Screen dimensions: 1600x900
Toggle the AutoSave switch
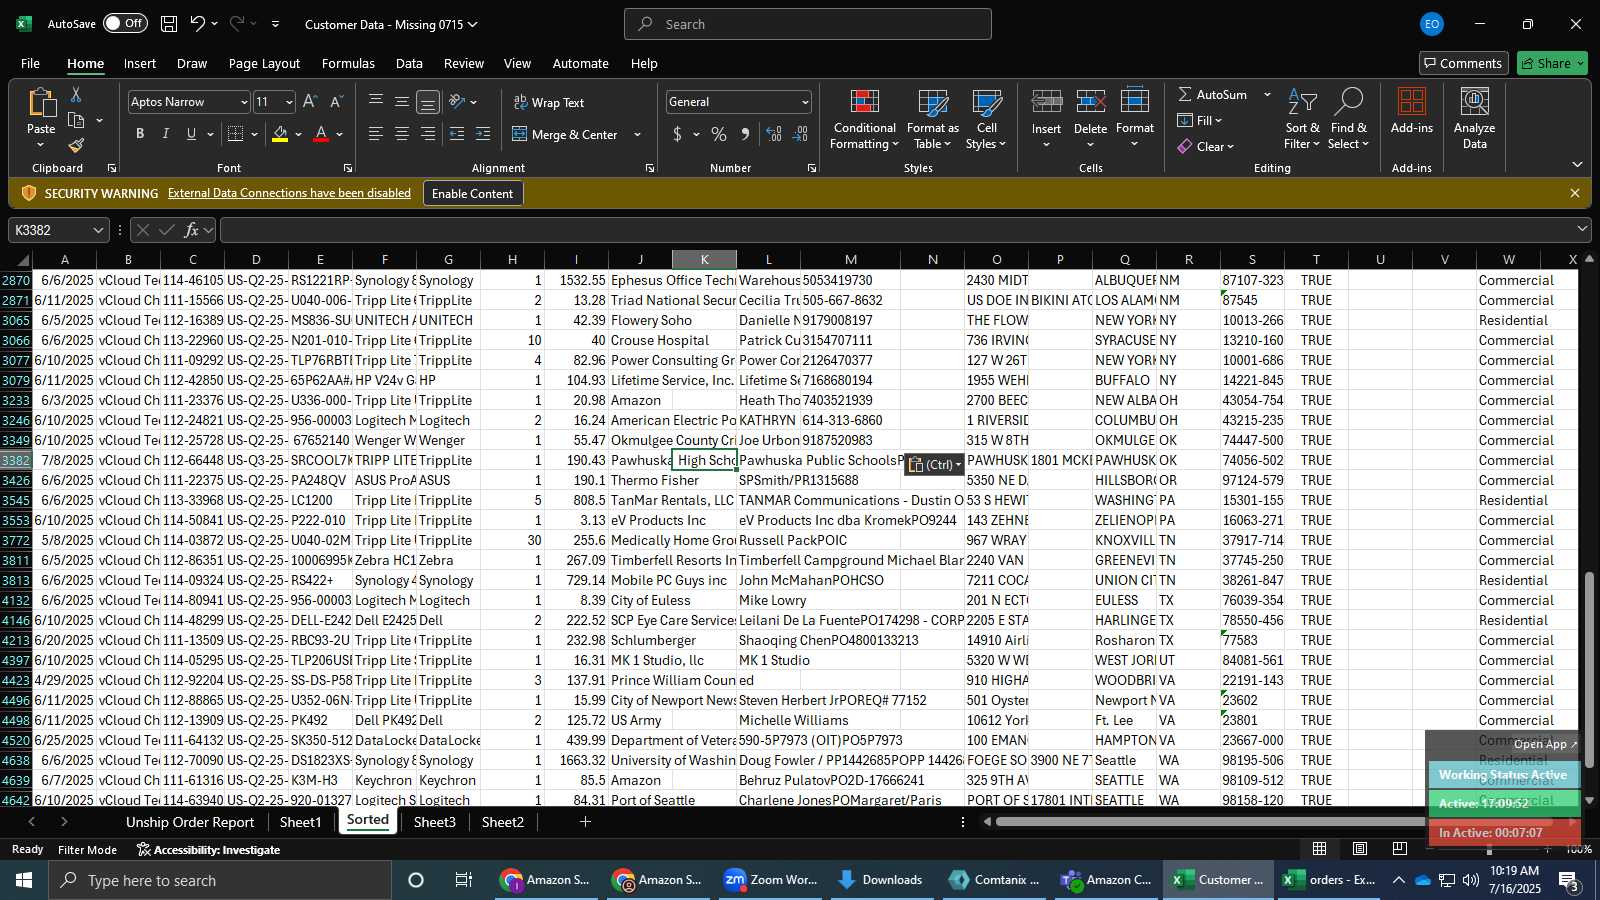(125, 24)
